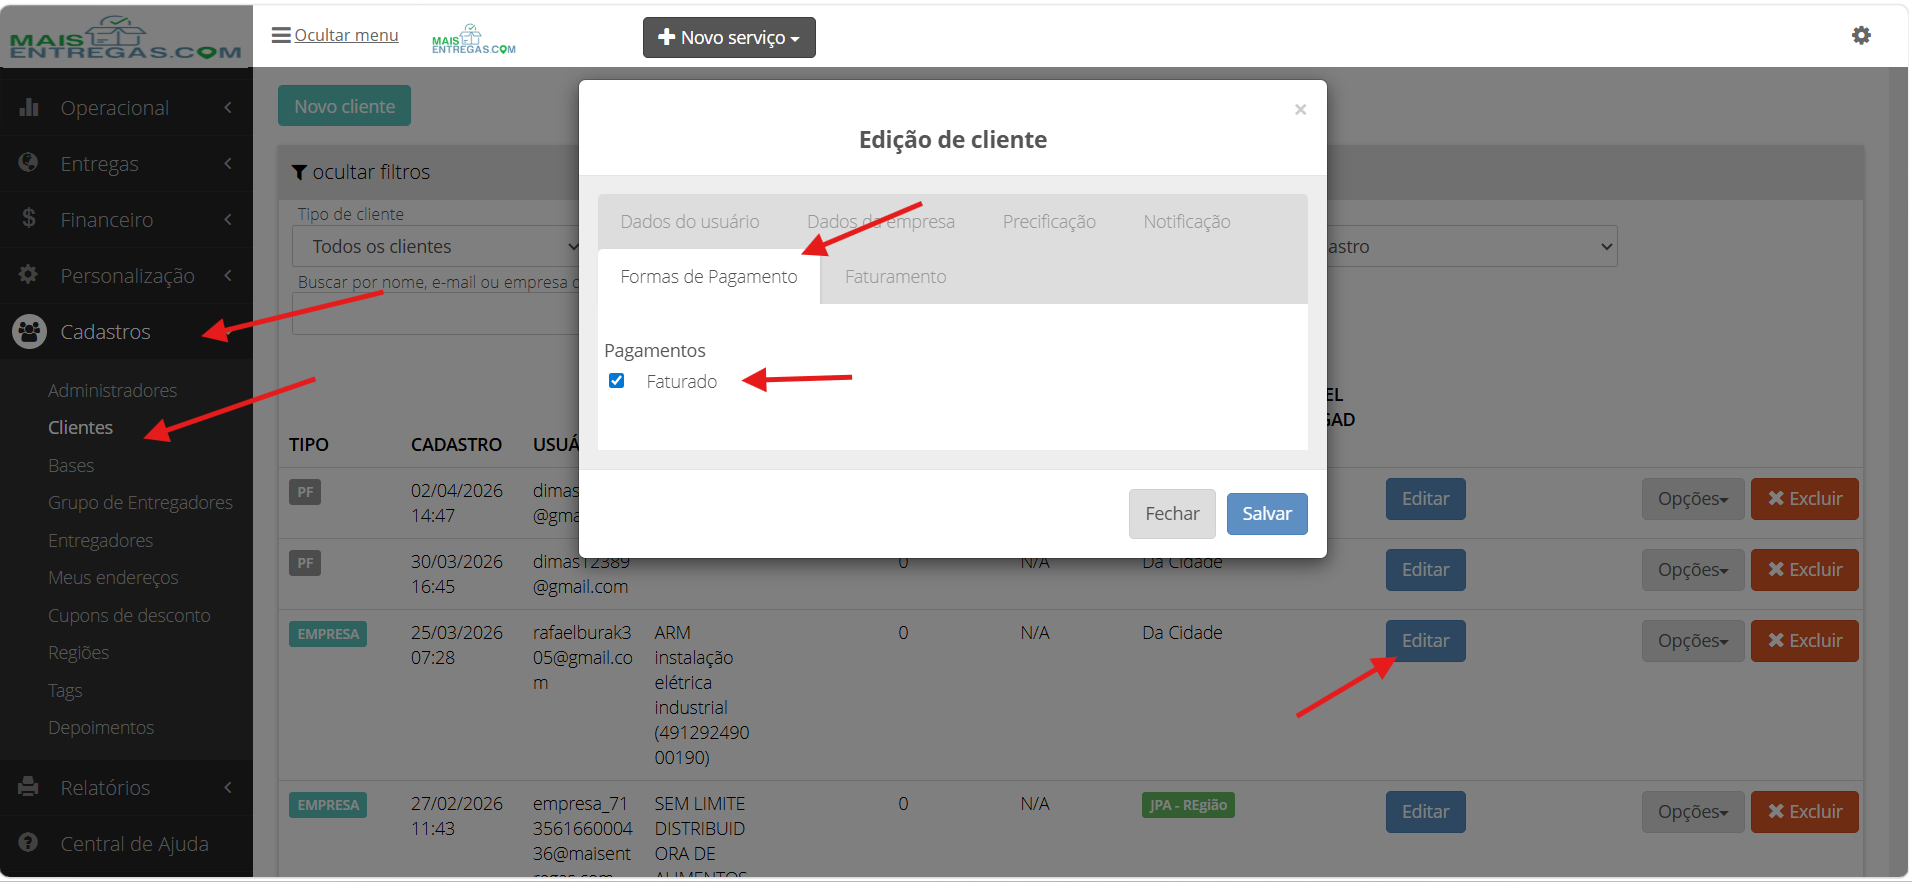Click the Entregas globe icon

point(29,163)
